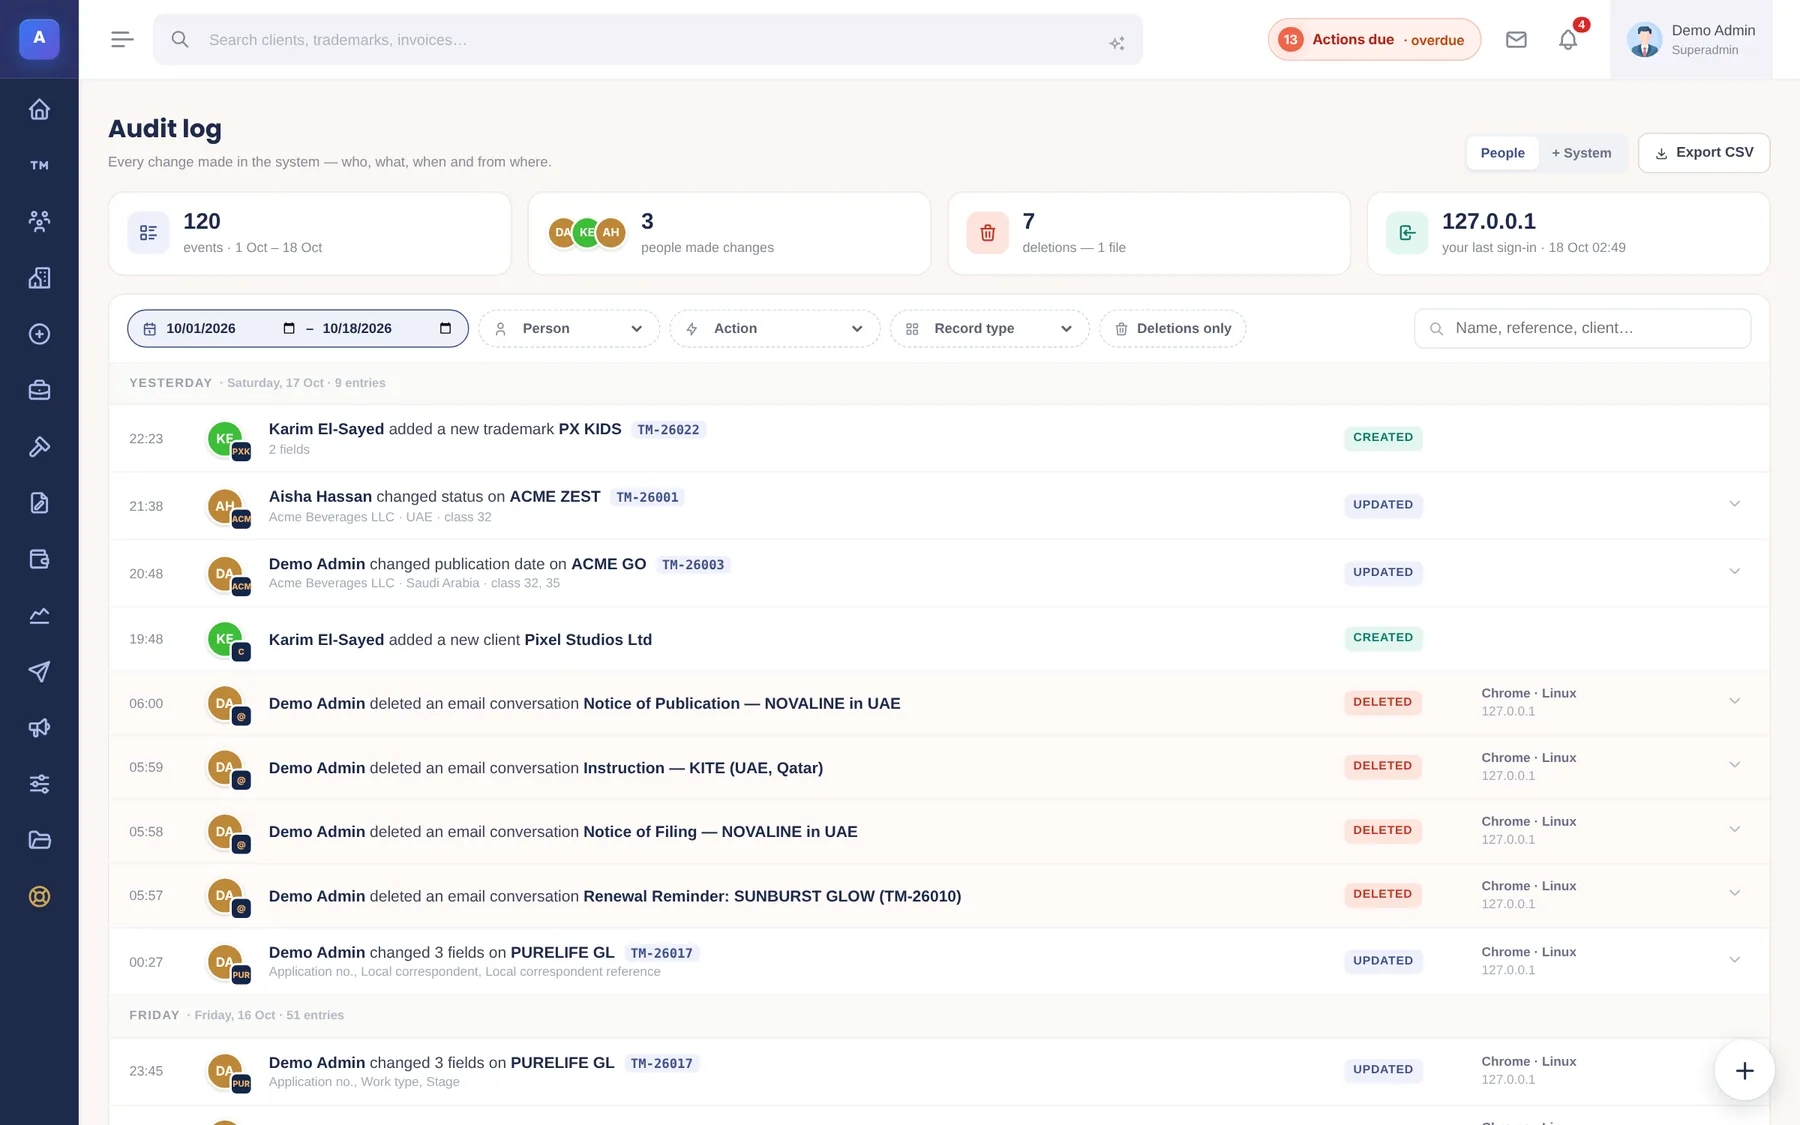
Task: Toggle the Deletions only filter
Action: 1172,329
